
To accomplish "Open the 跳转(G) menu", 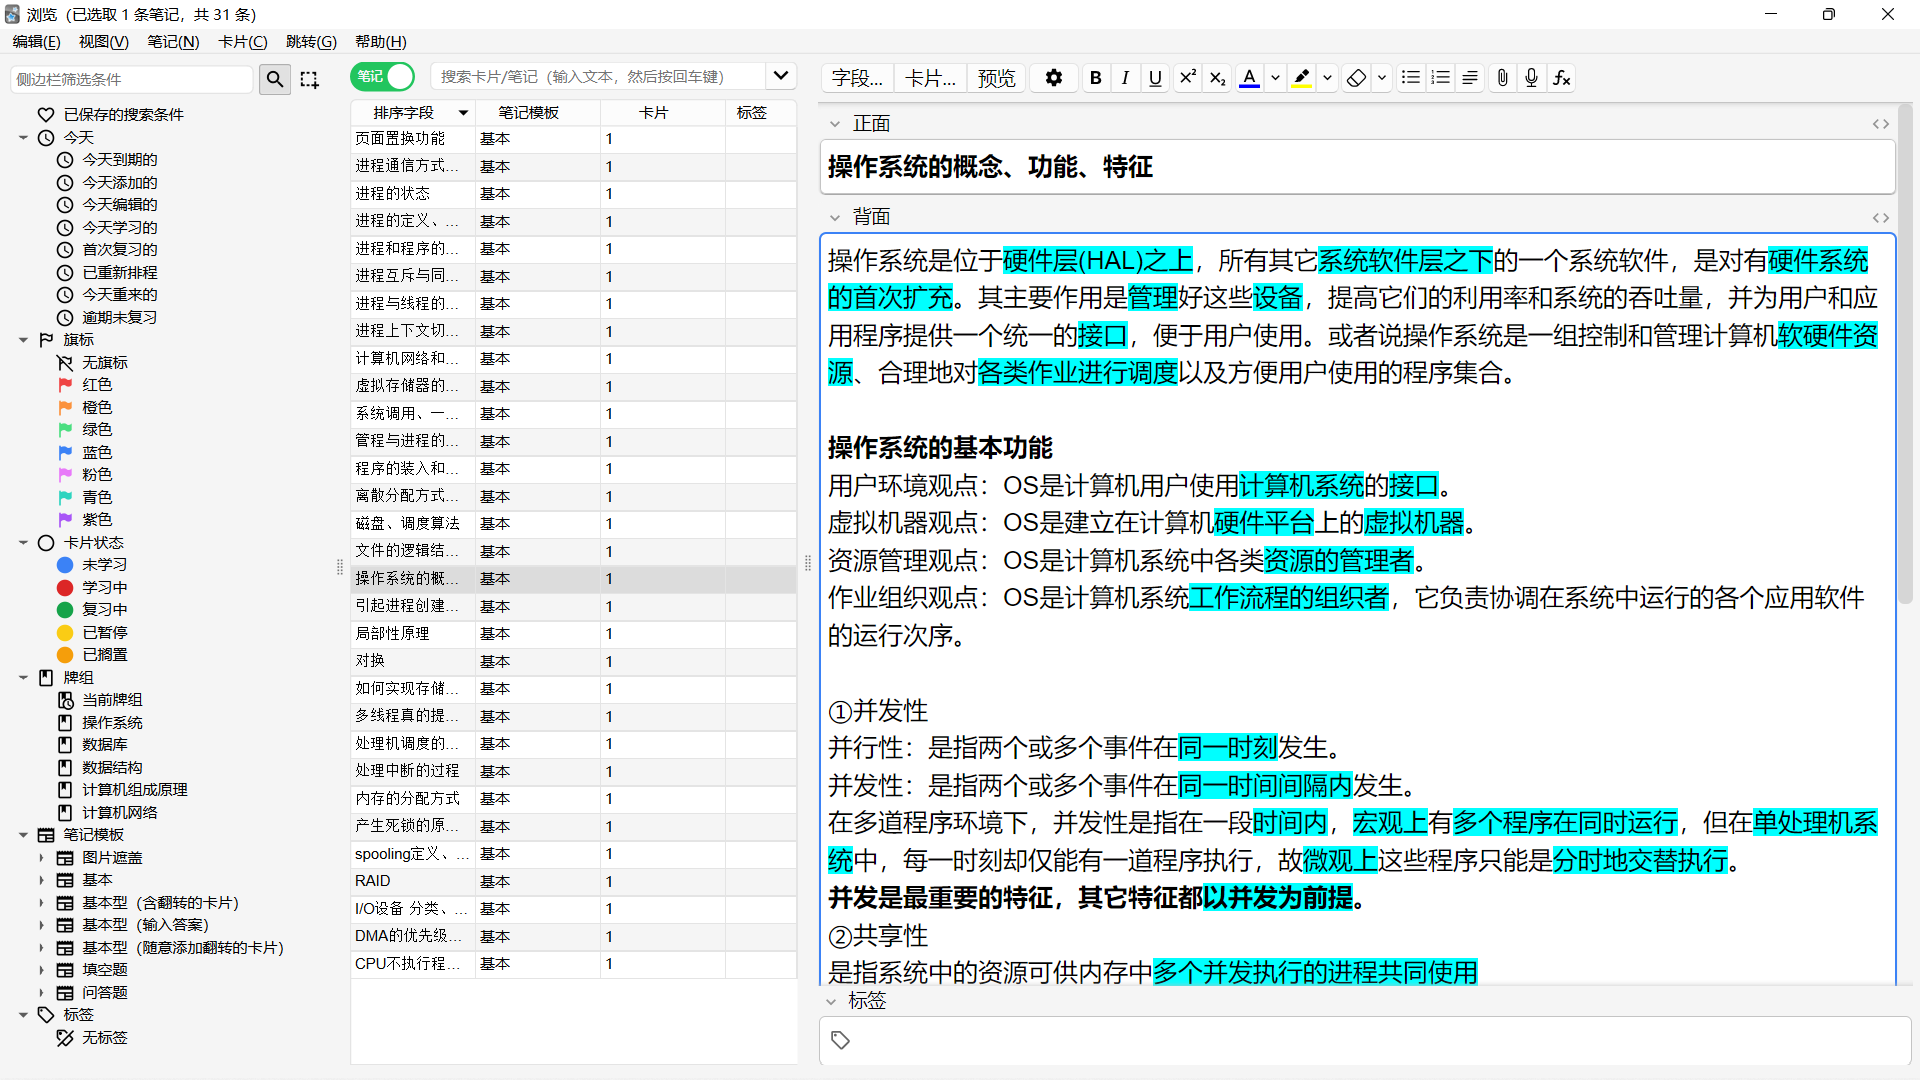I will [311, 42].
